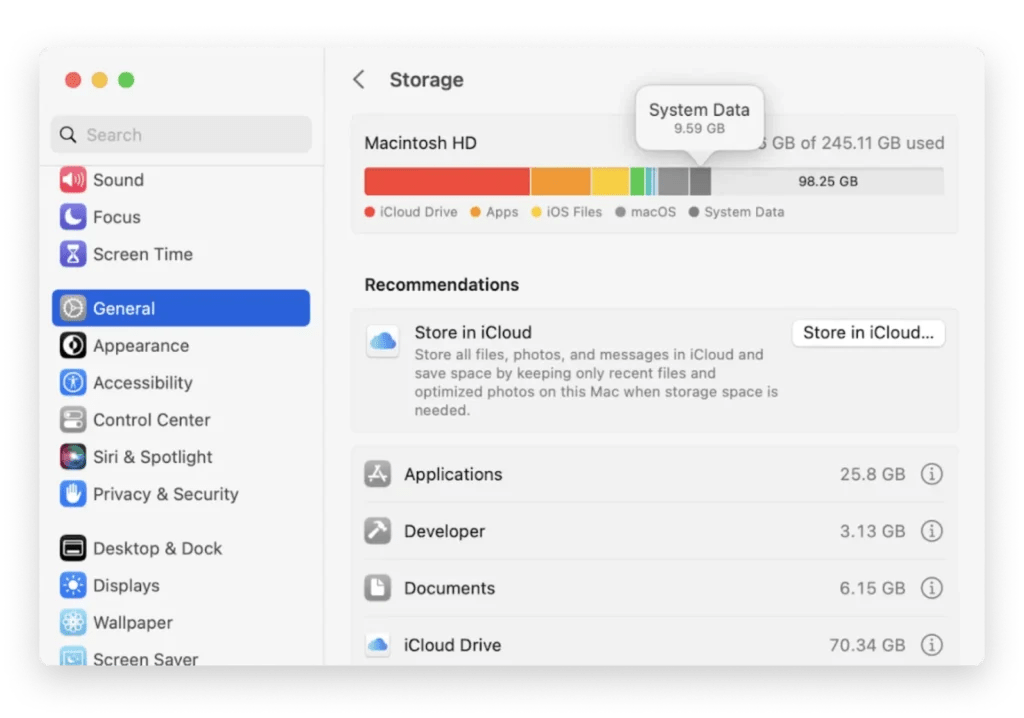Select the Wallpaper settings icon
Viewport: 1024px width, 718px height.
72,622
